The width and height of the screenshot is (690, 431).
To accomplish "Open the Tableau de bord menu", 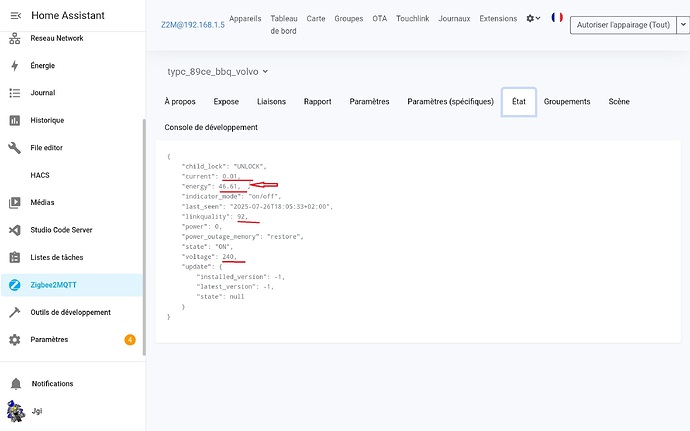I will pyautogui.click(x=283, y=25).
